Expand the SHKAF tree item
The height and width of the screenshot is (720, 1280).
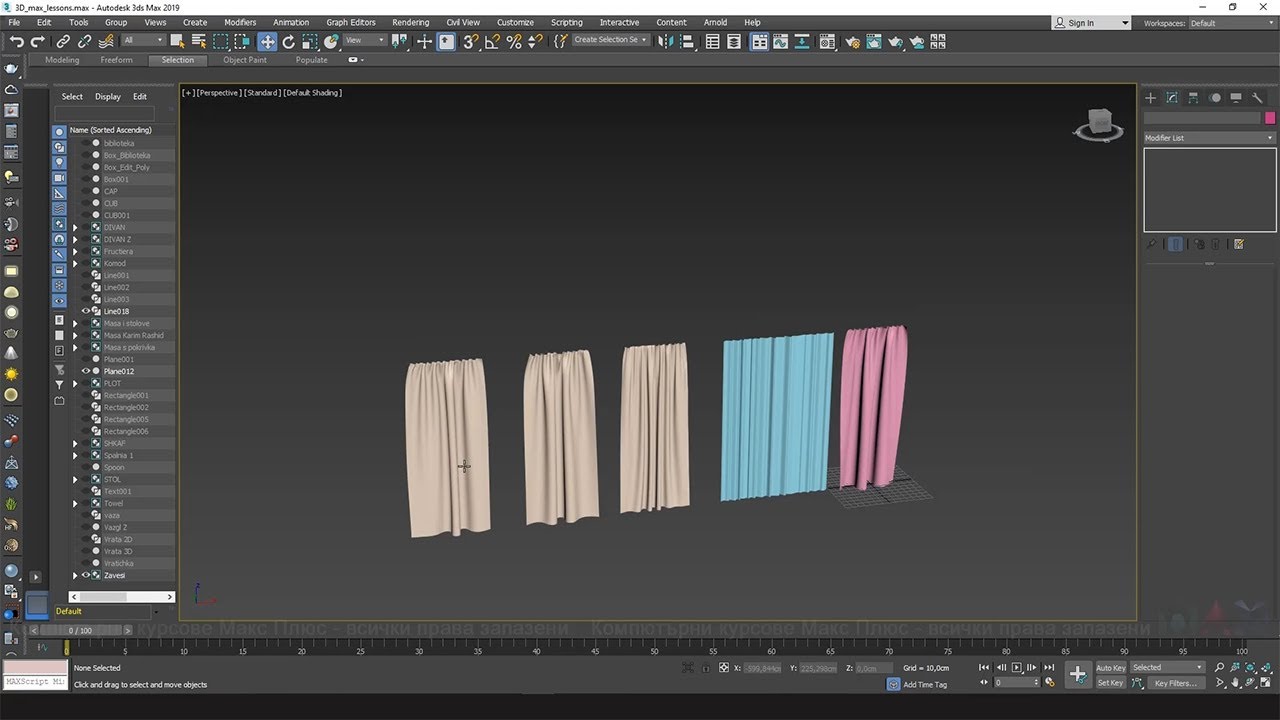pos(74,443)
